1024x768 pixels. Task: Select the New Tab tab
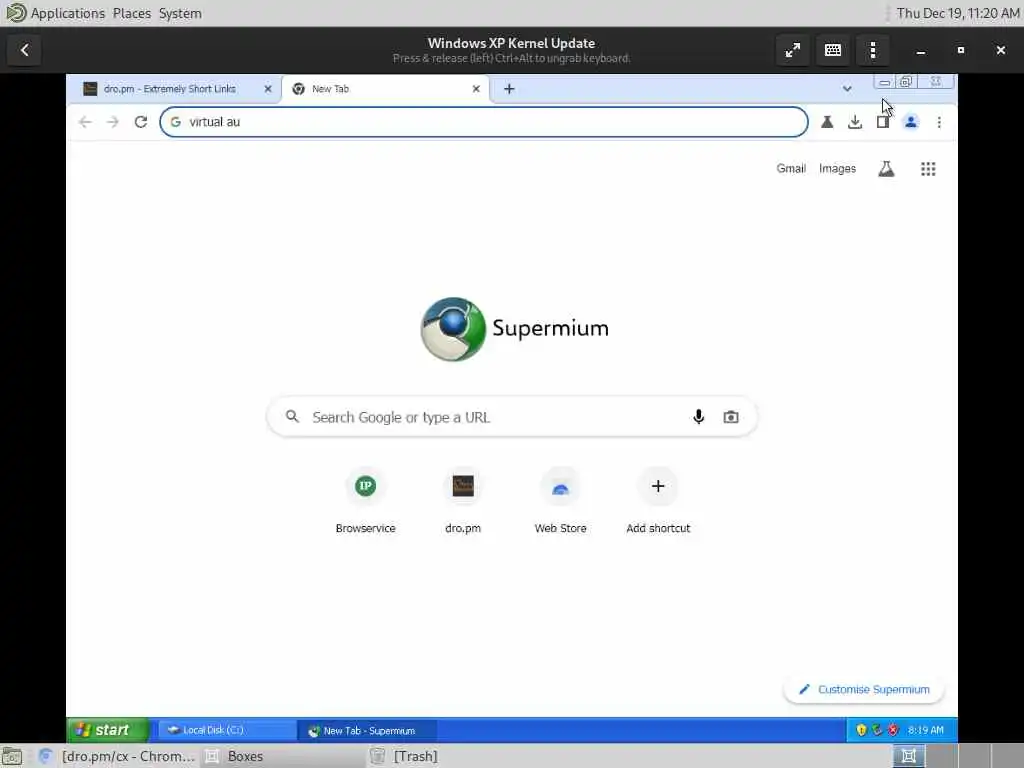tap(385, 89)
